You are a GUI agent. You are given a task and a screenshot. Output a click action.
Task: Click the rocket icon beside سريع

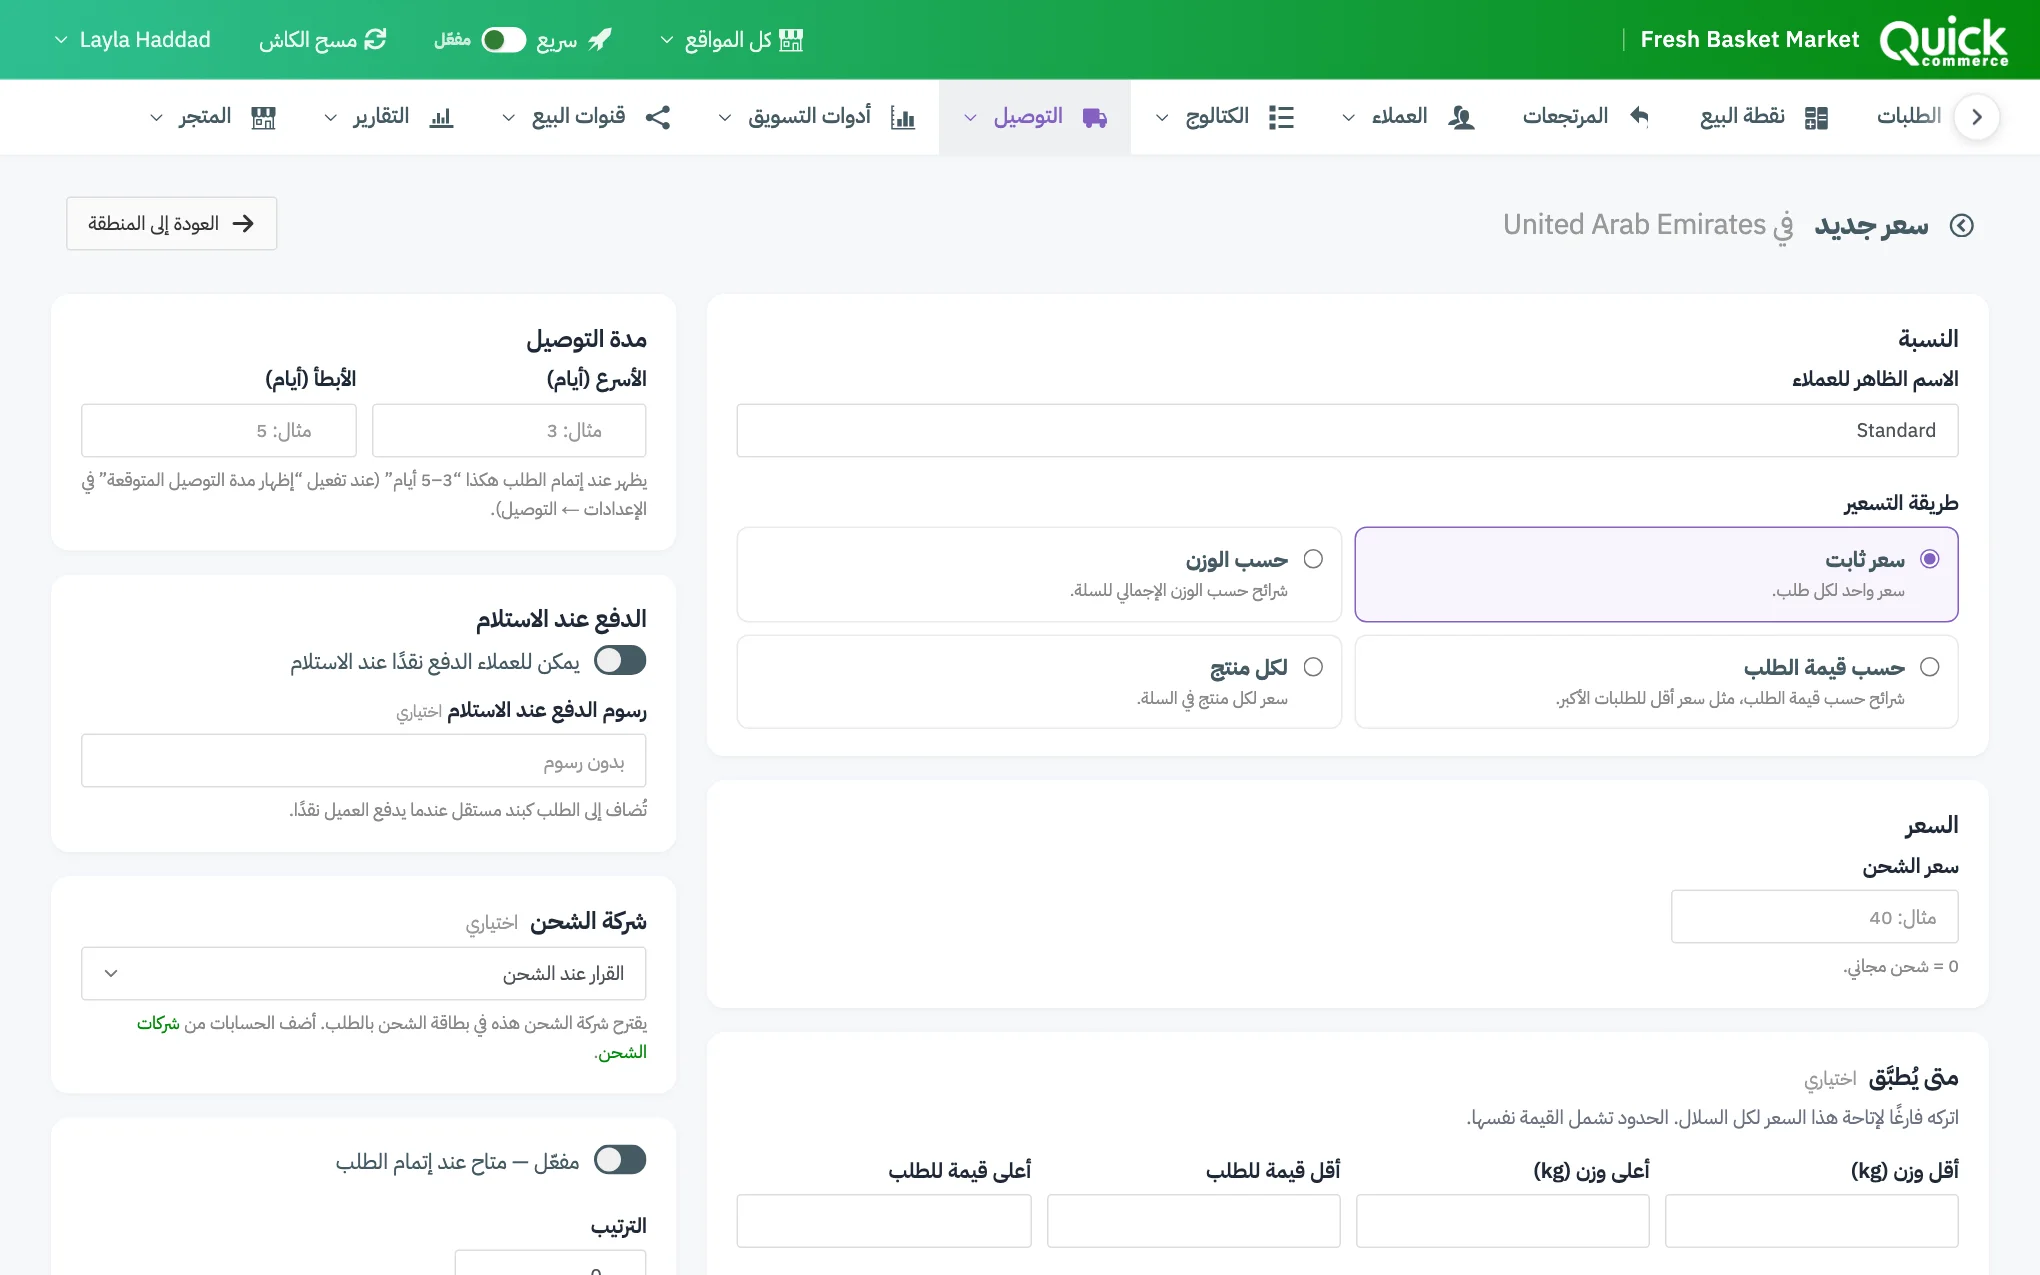click(x=600, y=40)
